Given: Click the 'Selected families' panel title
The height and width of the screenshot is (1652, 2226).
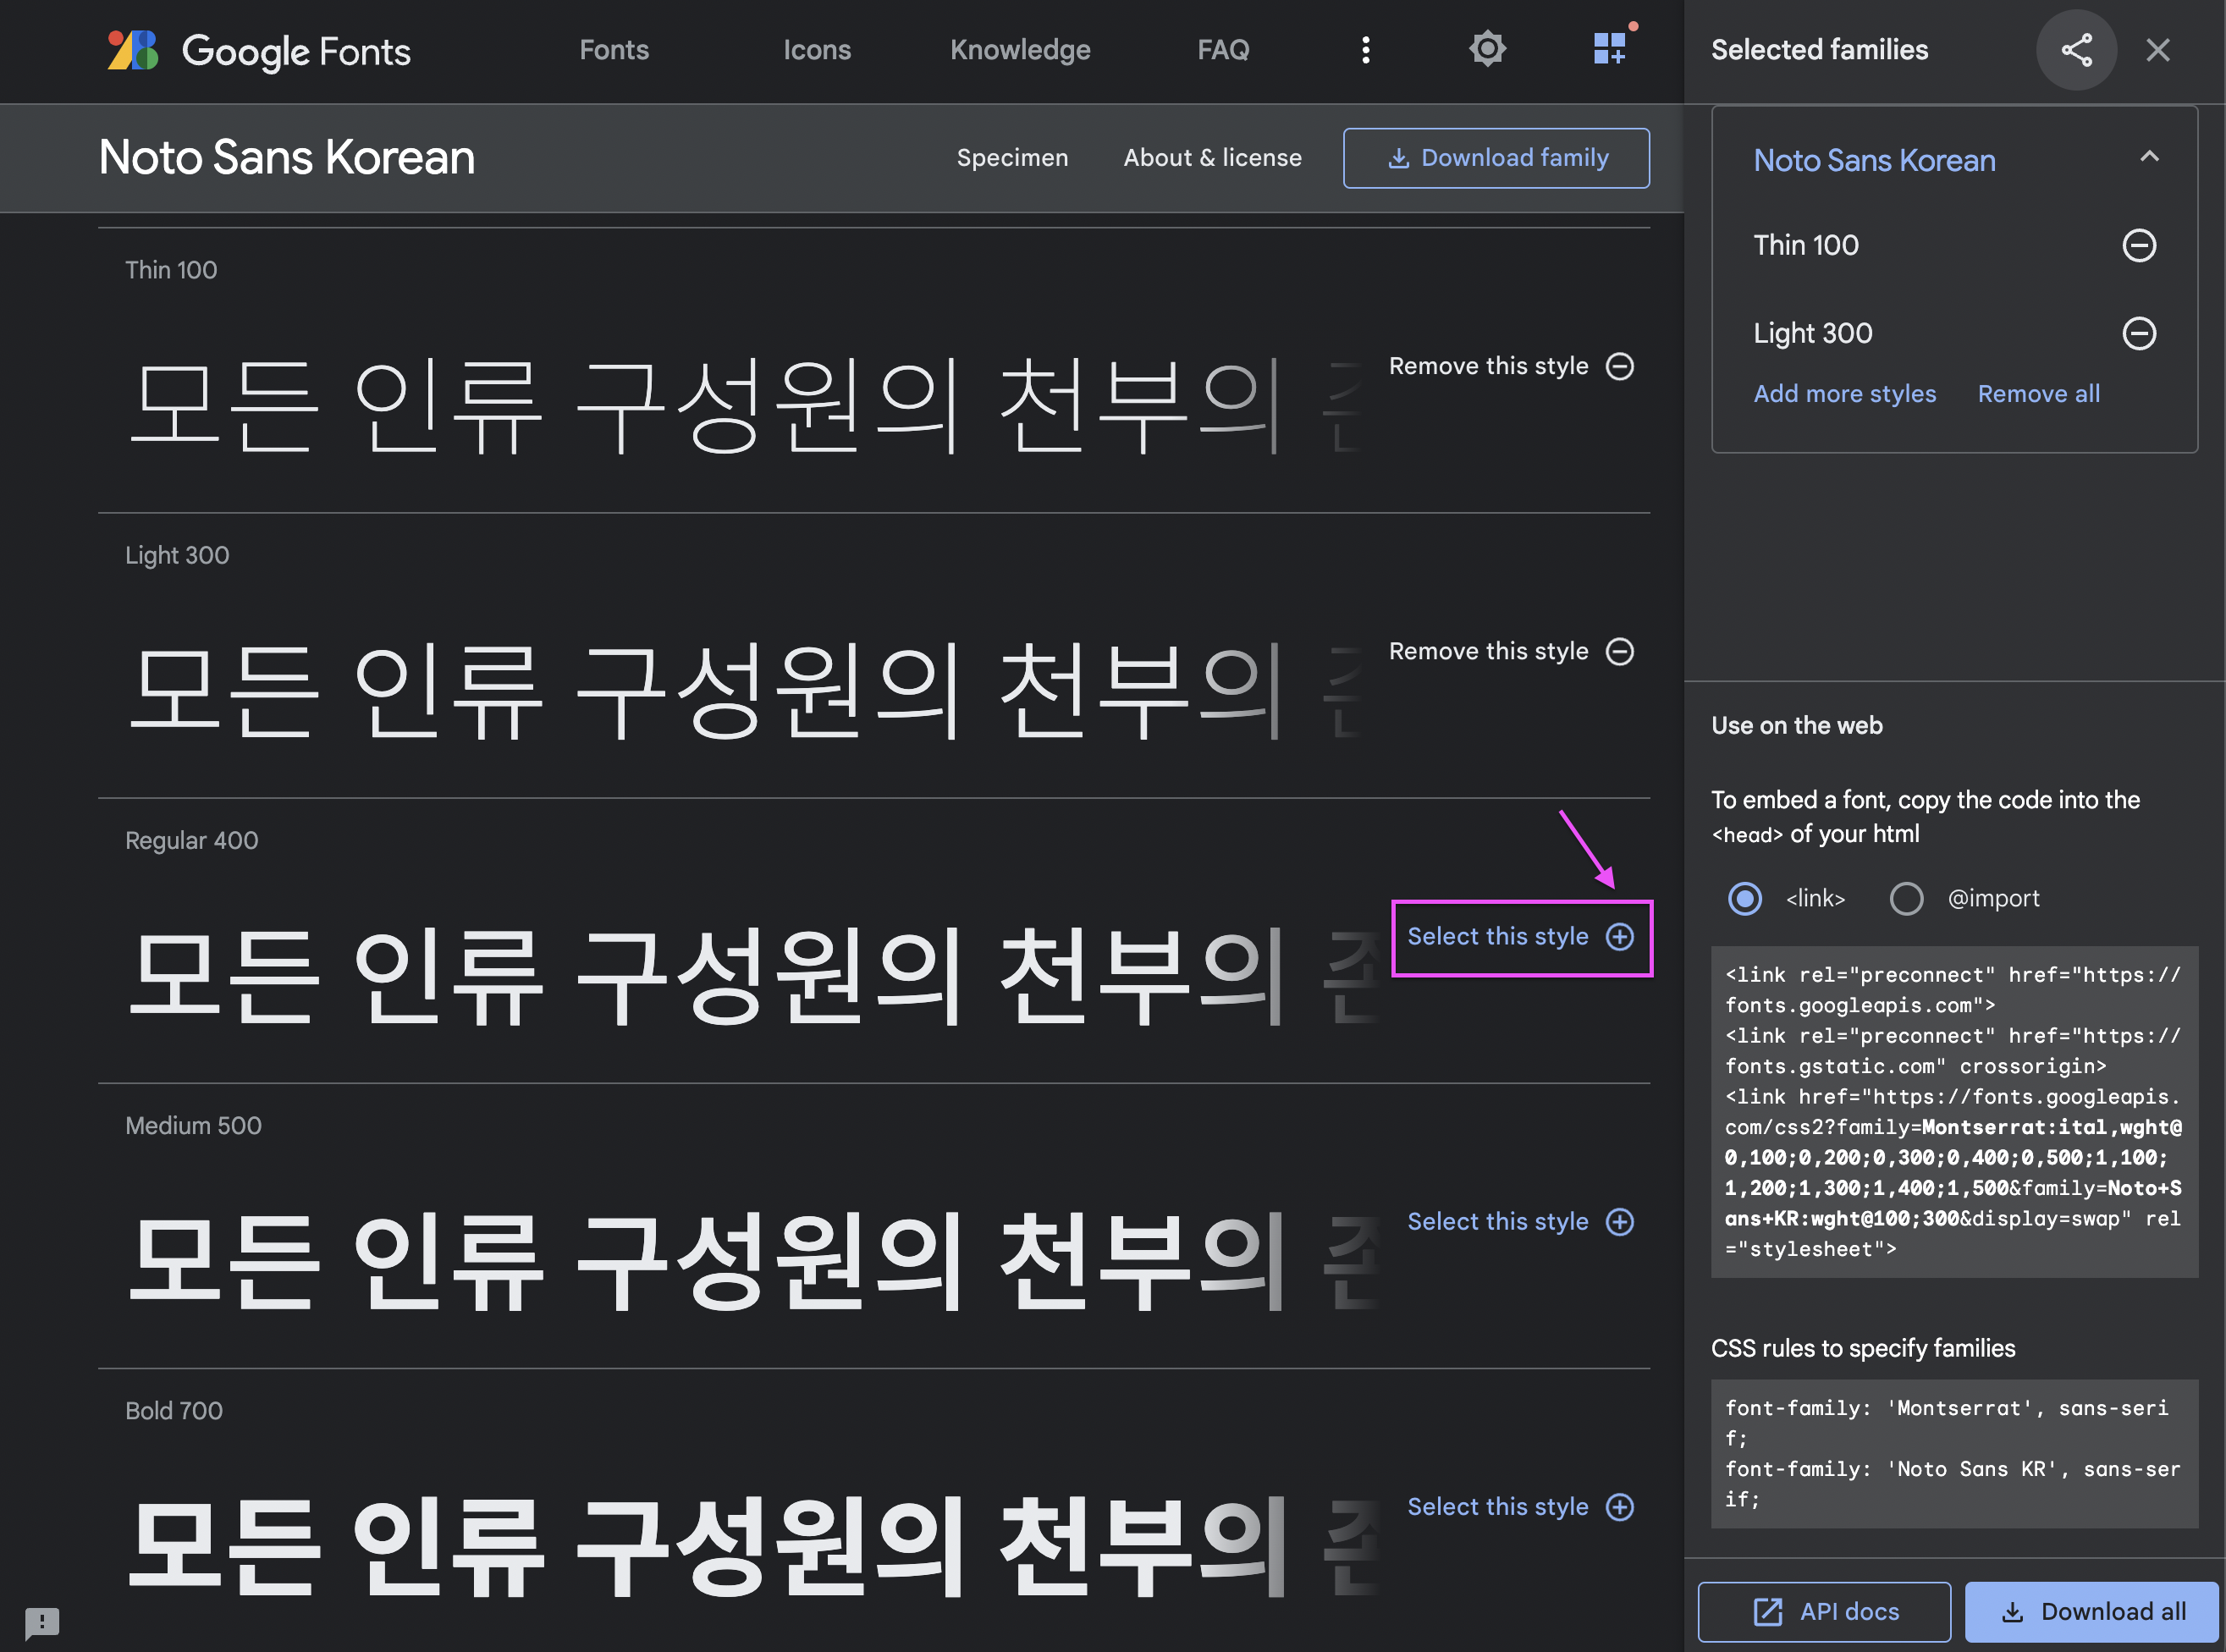Looking at the screenshot, I should tap(1819, 50).
